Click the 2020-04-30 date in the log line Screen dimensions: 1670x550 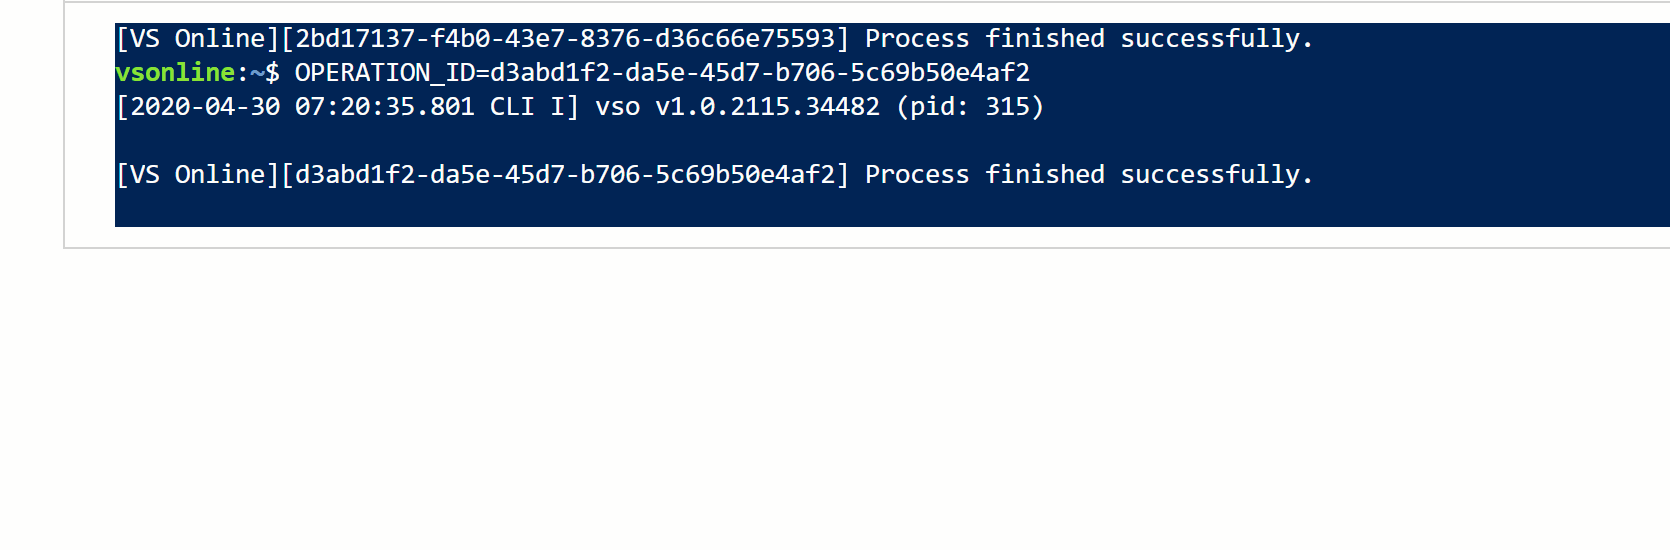click(x=205, y=107)
